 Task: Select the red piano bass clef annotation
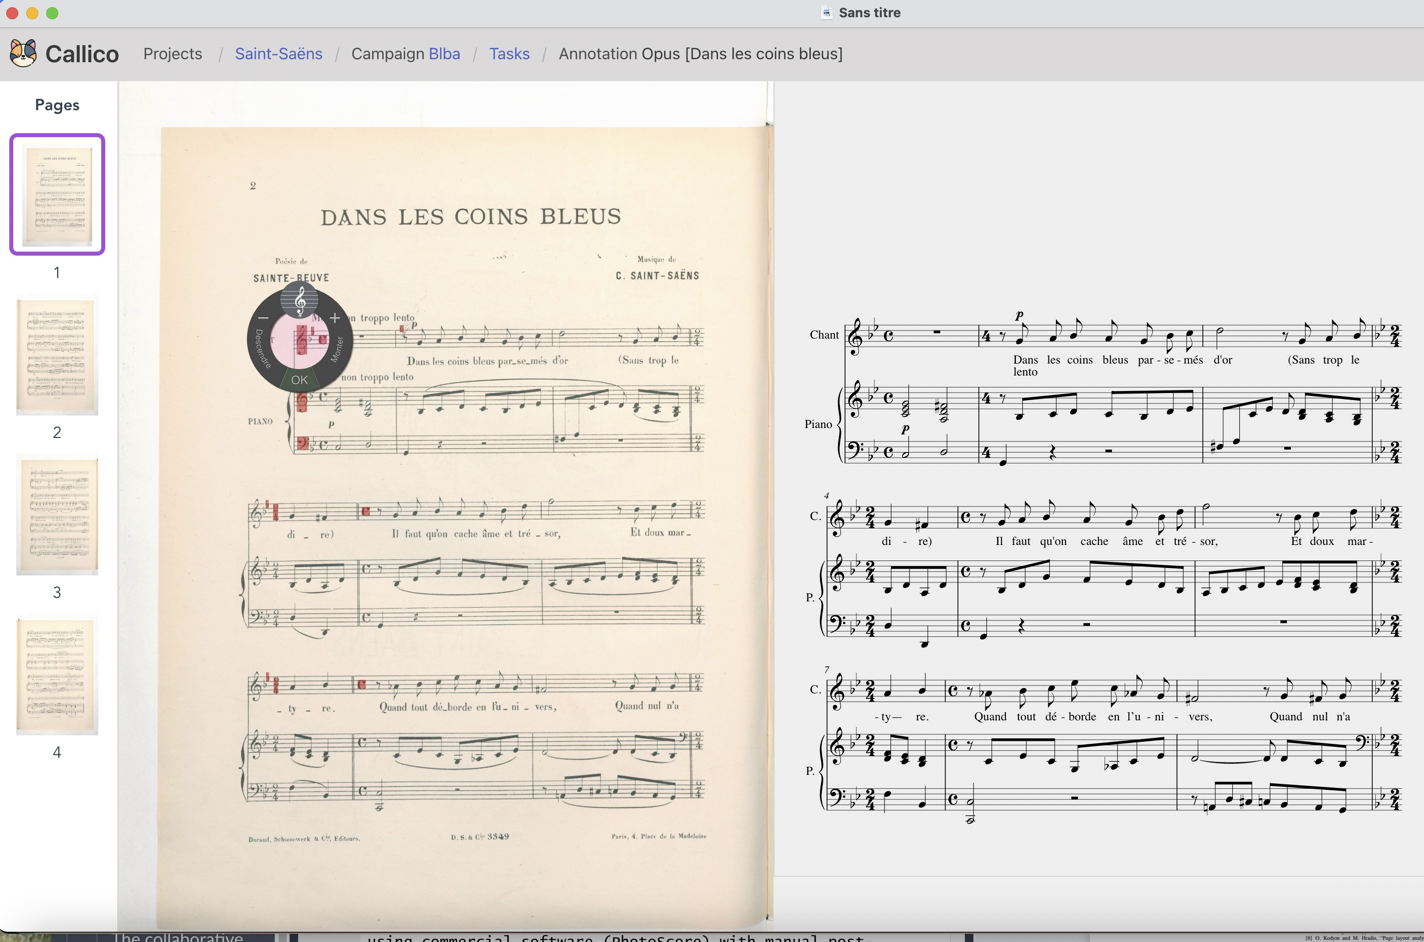coord(303,443)
